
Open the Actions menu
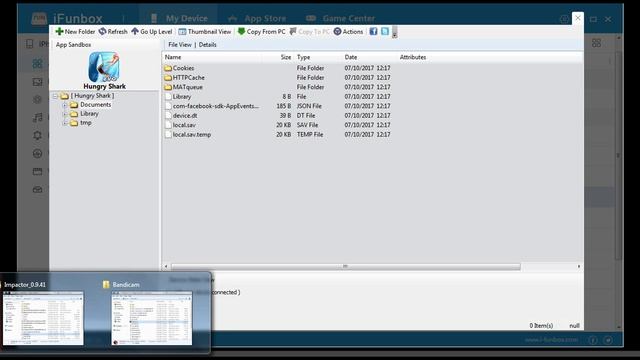click(348, 31)
